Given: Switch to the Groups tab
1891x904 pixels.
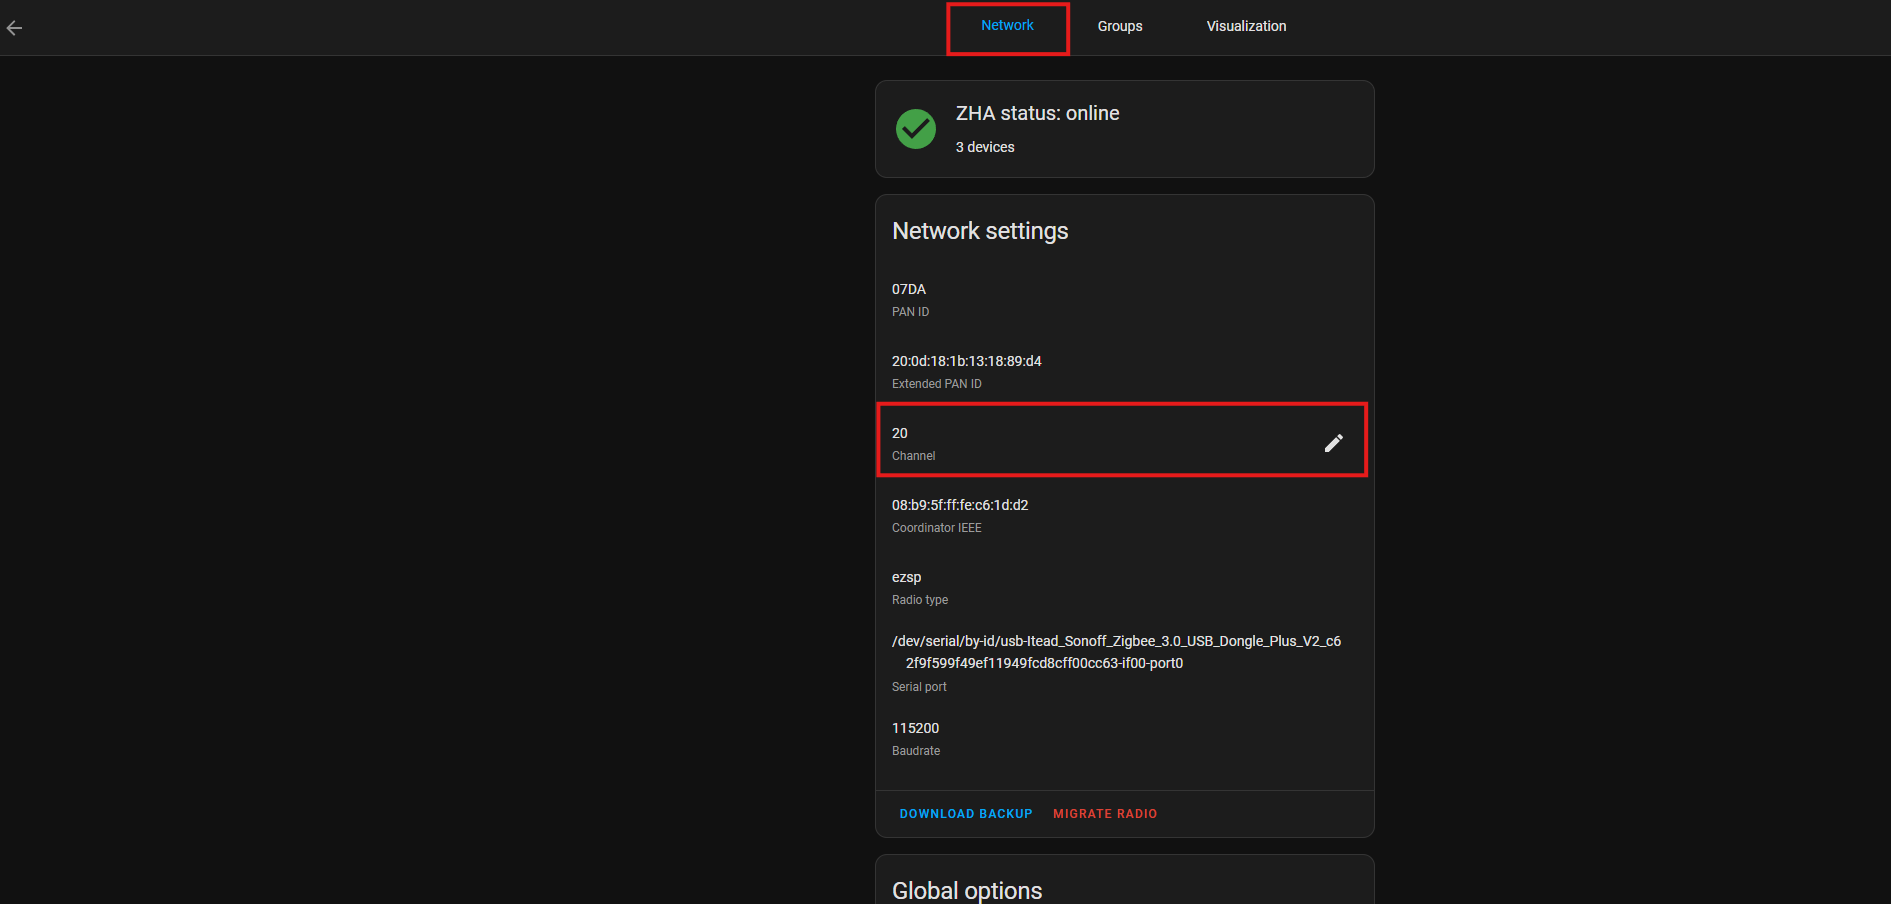Looking at the screenshot, I should pos(1119,26).
